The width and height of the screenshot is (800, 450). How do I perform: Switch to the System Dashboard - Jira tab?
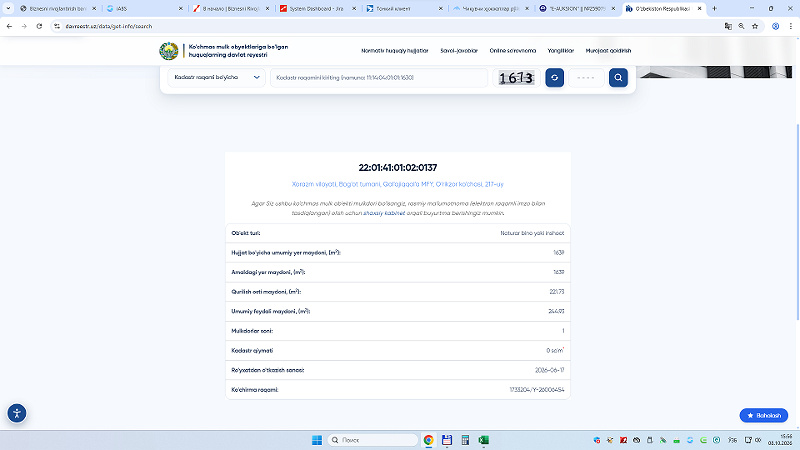tap(317, 8)
